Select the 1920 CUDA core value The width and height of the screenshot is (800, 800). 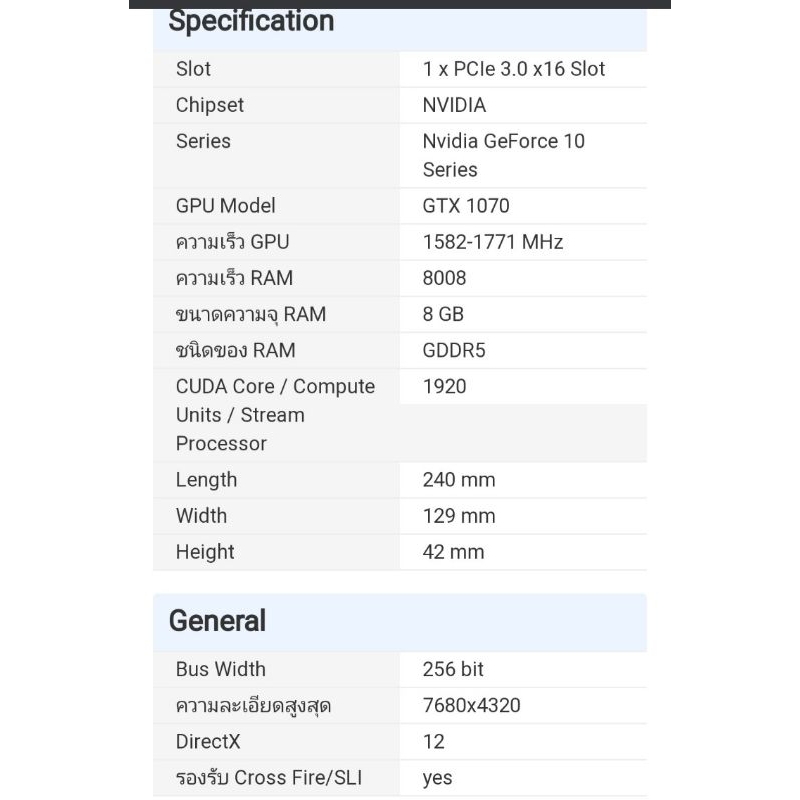coord(445,386)
